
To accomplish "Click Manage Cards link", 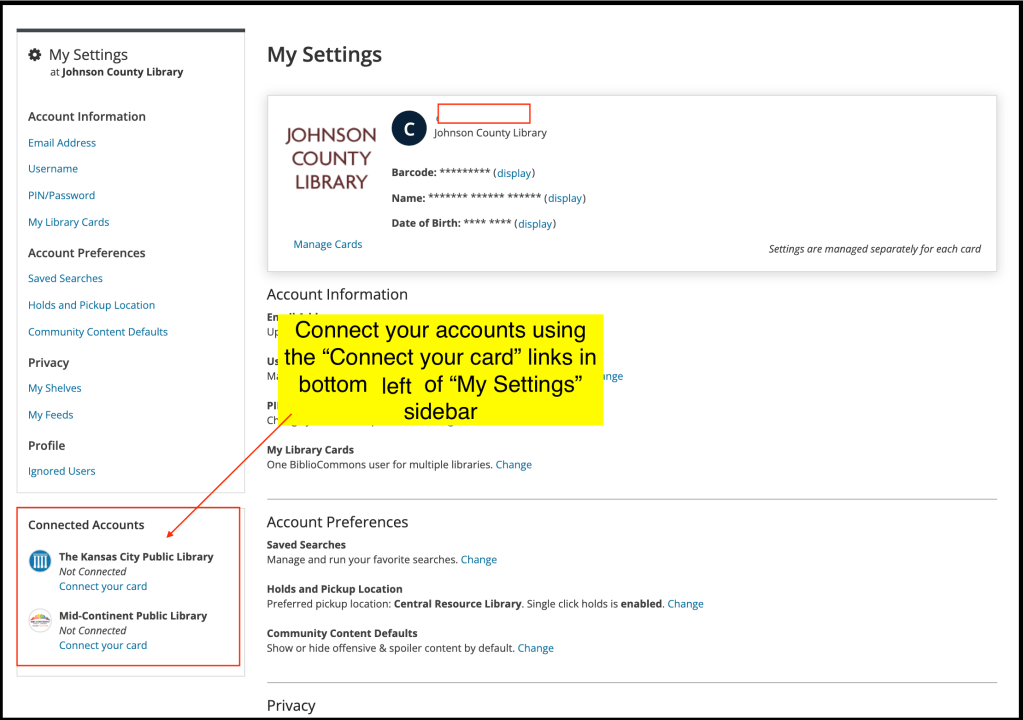I will tap(328, 244).
